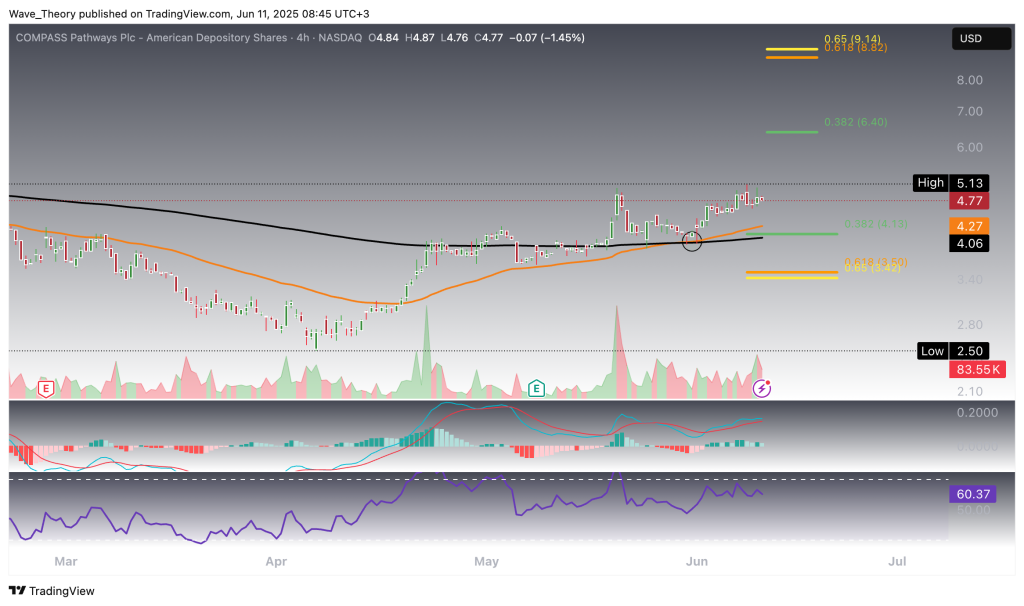
Task: Click the close value C4.77
Action: [x=488, y=38]
